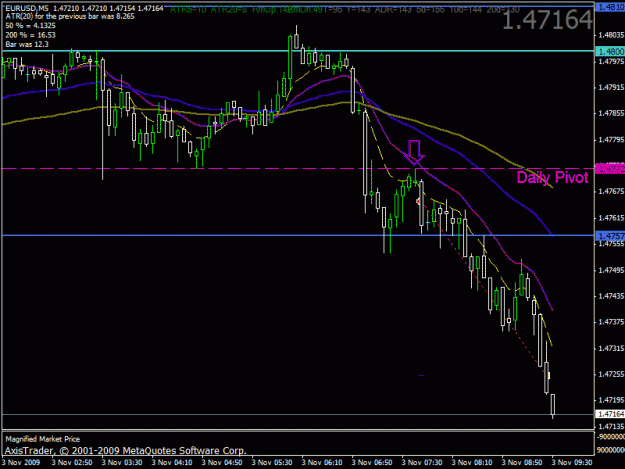The width and height of the screenshot is (625, 469).
Task: Click price level 1.47135 on the axis
Action: coord(611,427)
